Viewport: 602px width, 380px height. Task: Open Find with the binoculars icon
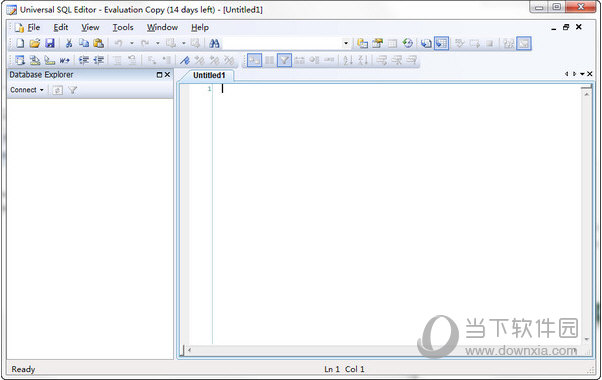214,43
